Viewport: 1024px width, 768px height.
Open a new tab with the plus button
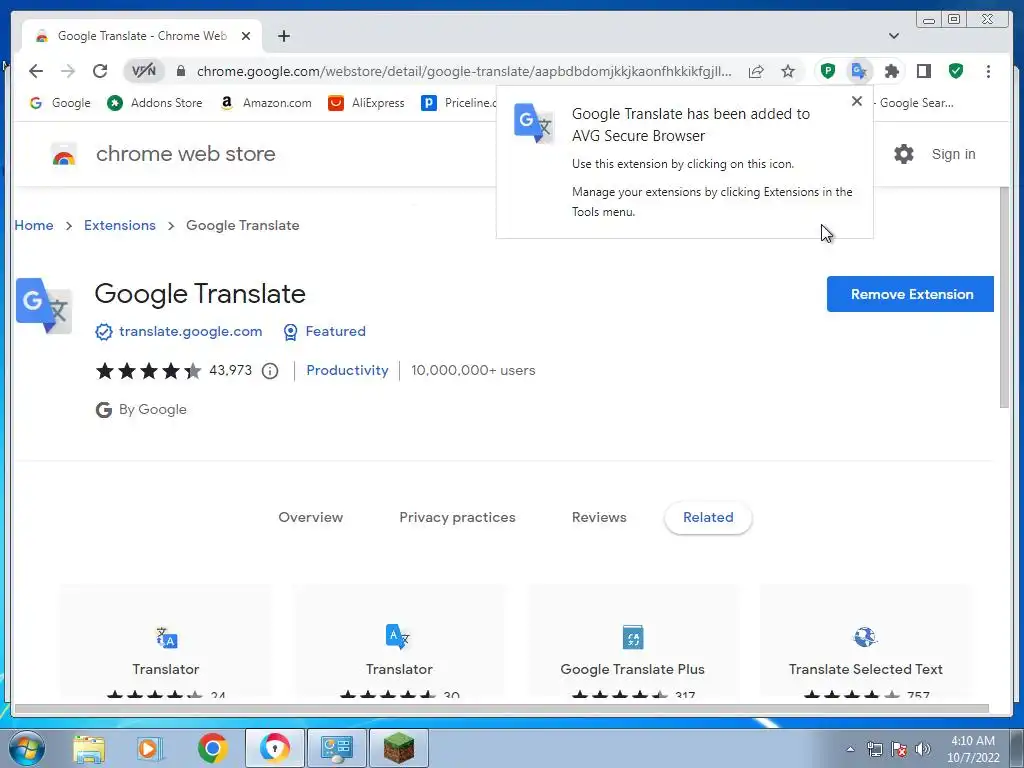pos(283,36)
